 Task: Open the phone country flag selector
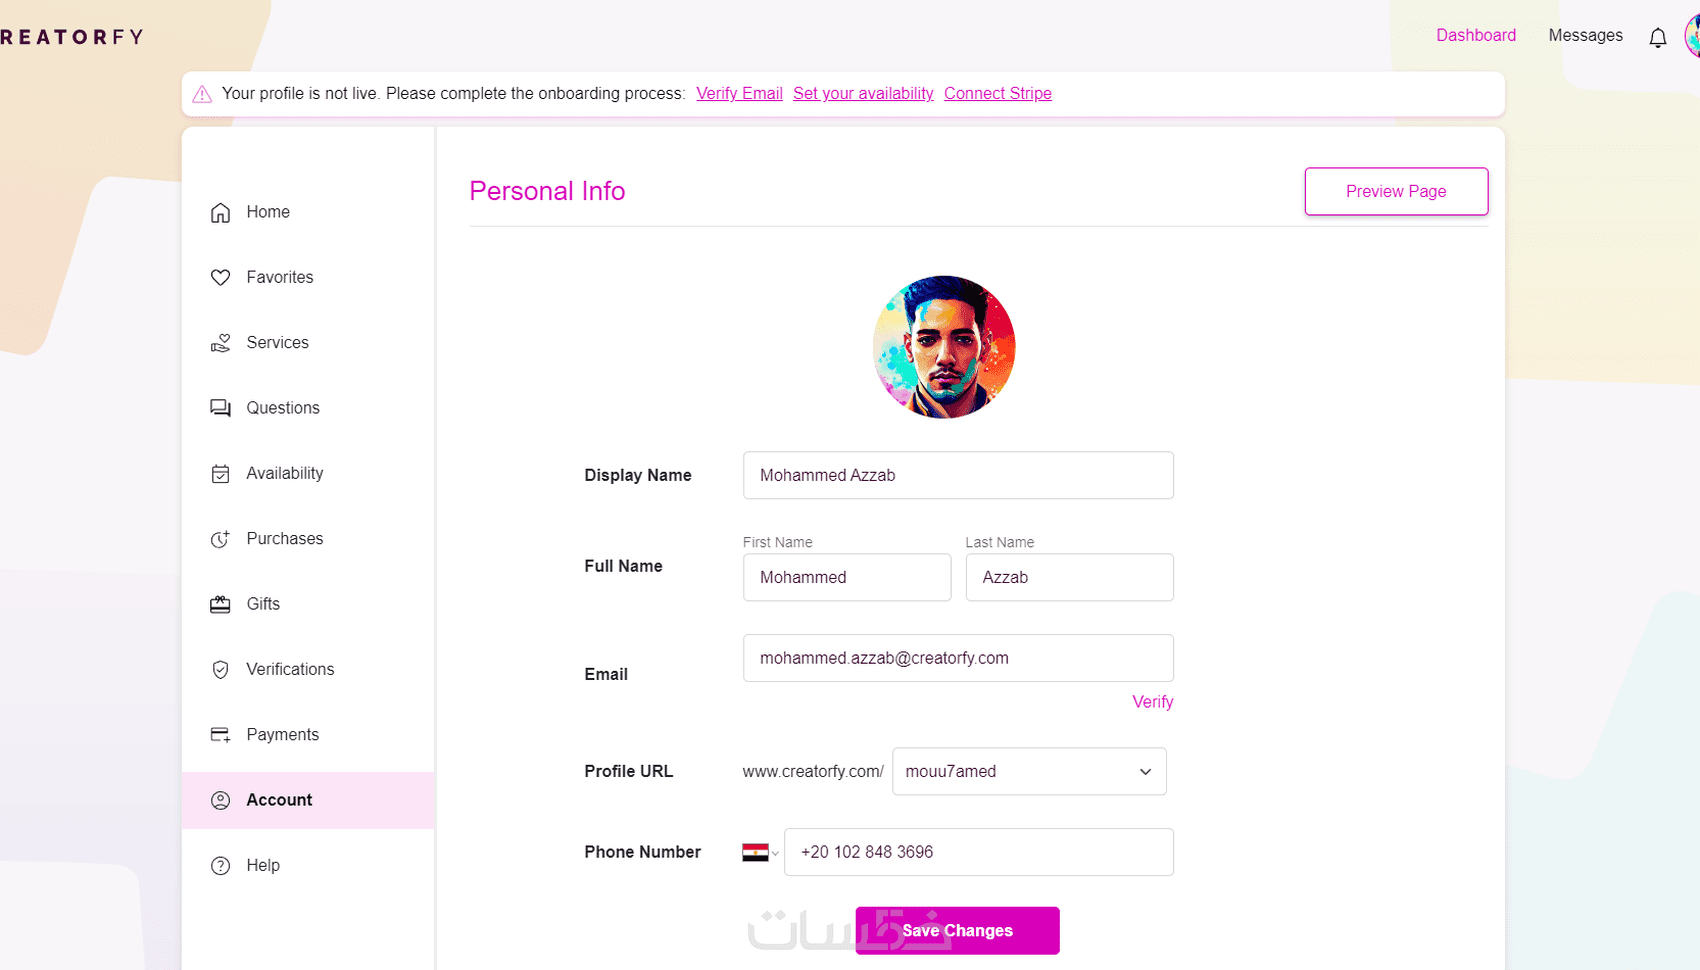pyautogui.click(x=760, y=853)
